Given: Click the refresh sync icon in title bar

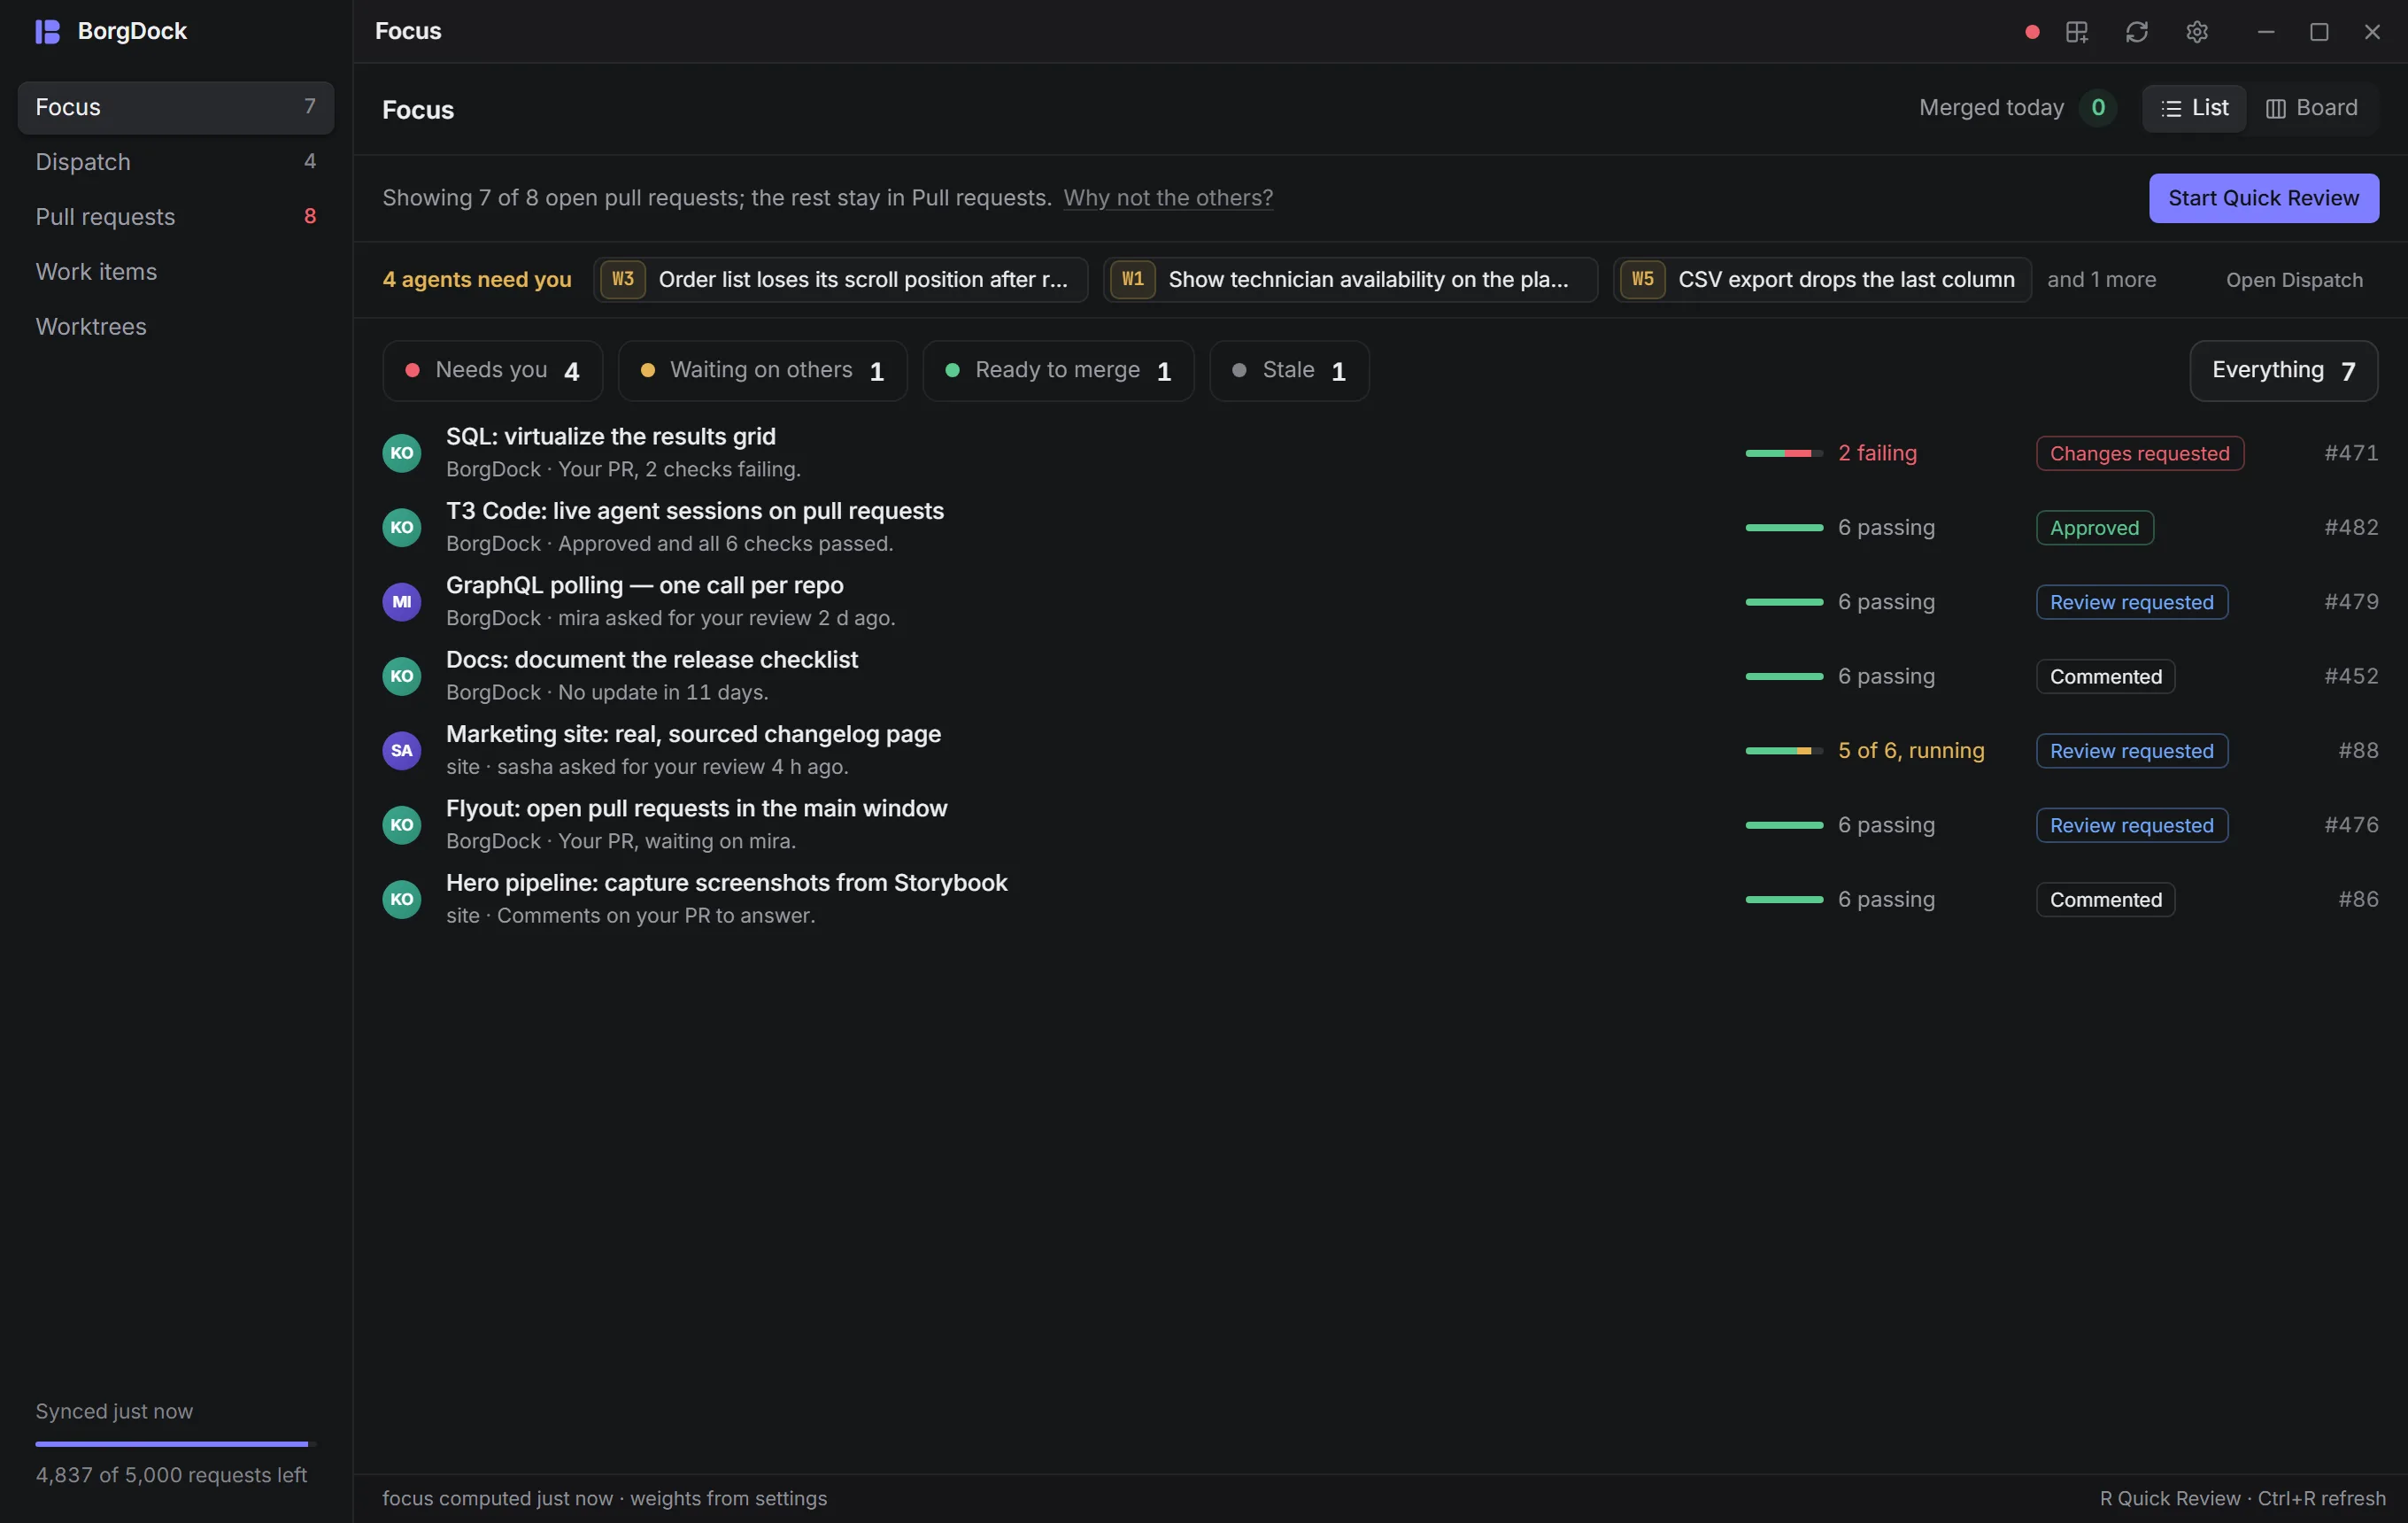Looking at the screenshot, I should 2136,32.
